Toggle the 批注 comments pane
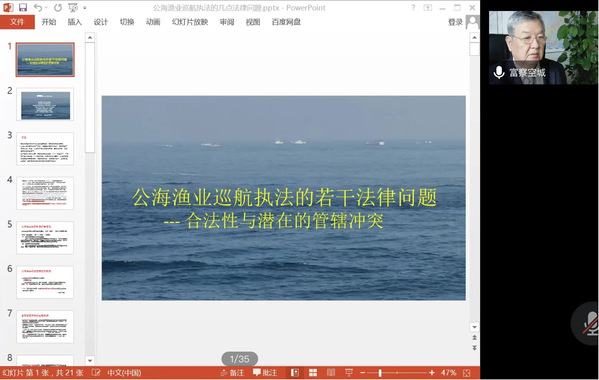Viewport: 599px width, 380px height. pos(265,372)
